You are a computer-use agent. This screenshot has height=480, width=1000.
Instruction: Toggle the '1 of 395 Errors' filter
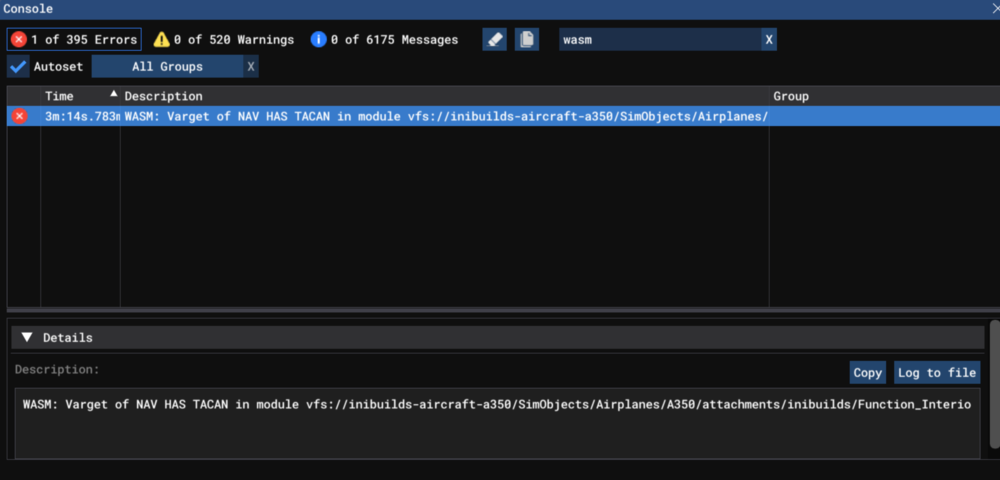84,40
